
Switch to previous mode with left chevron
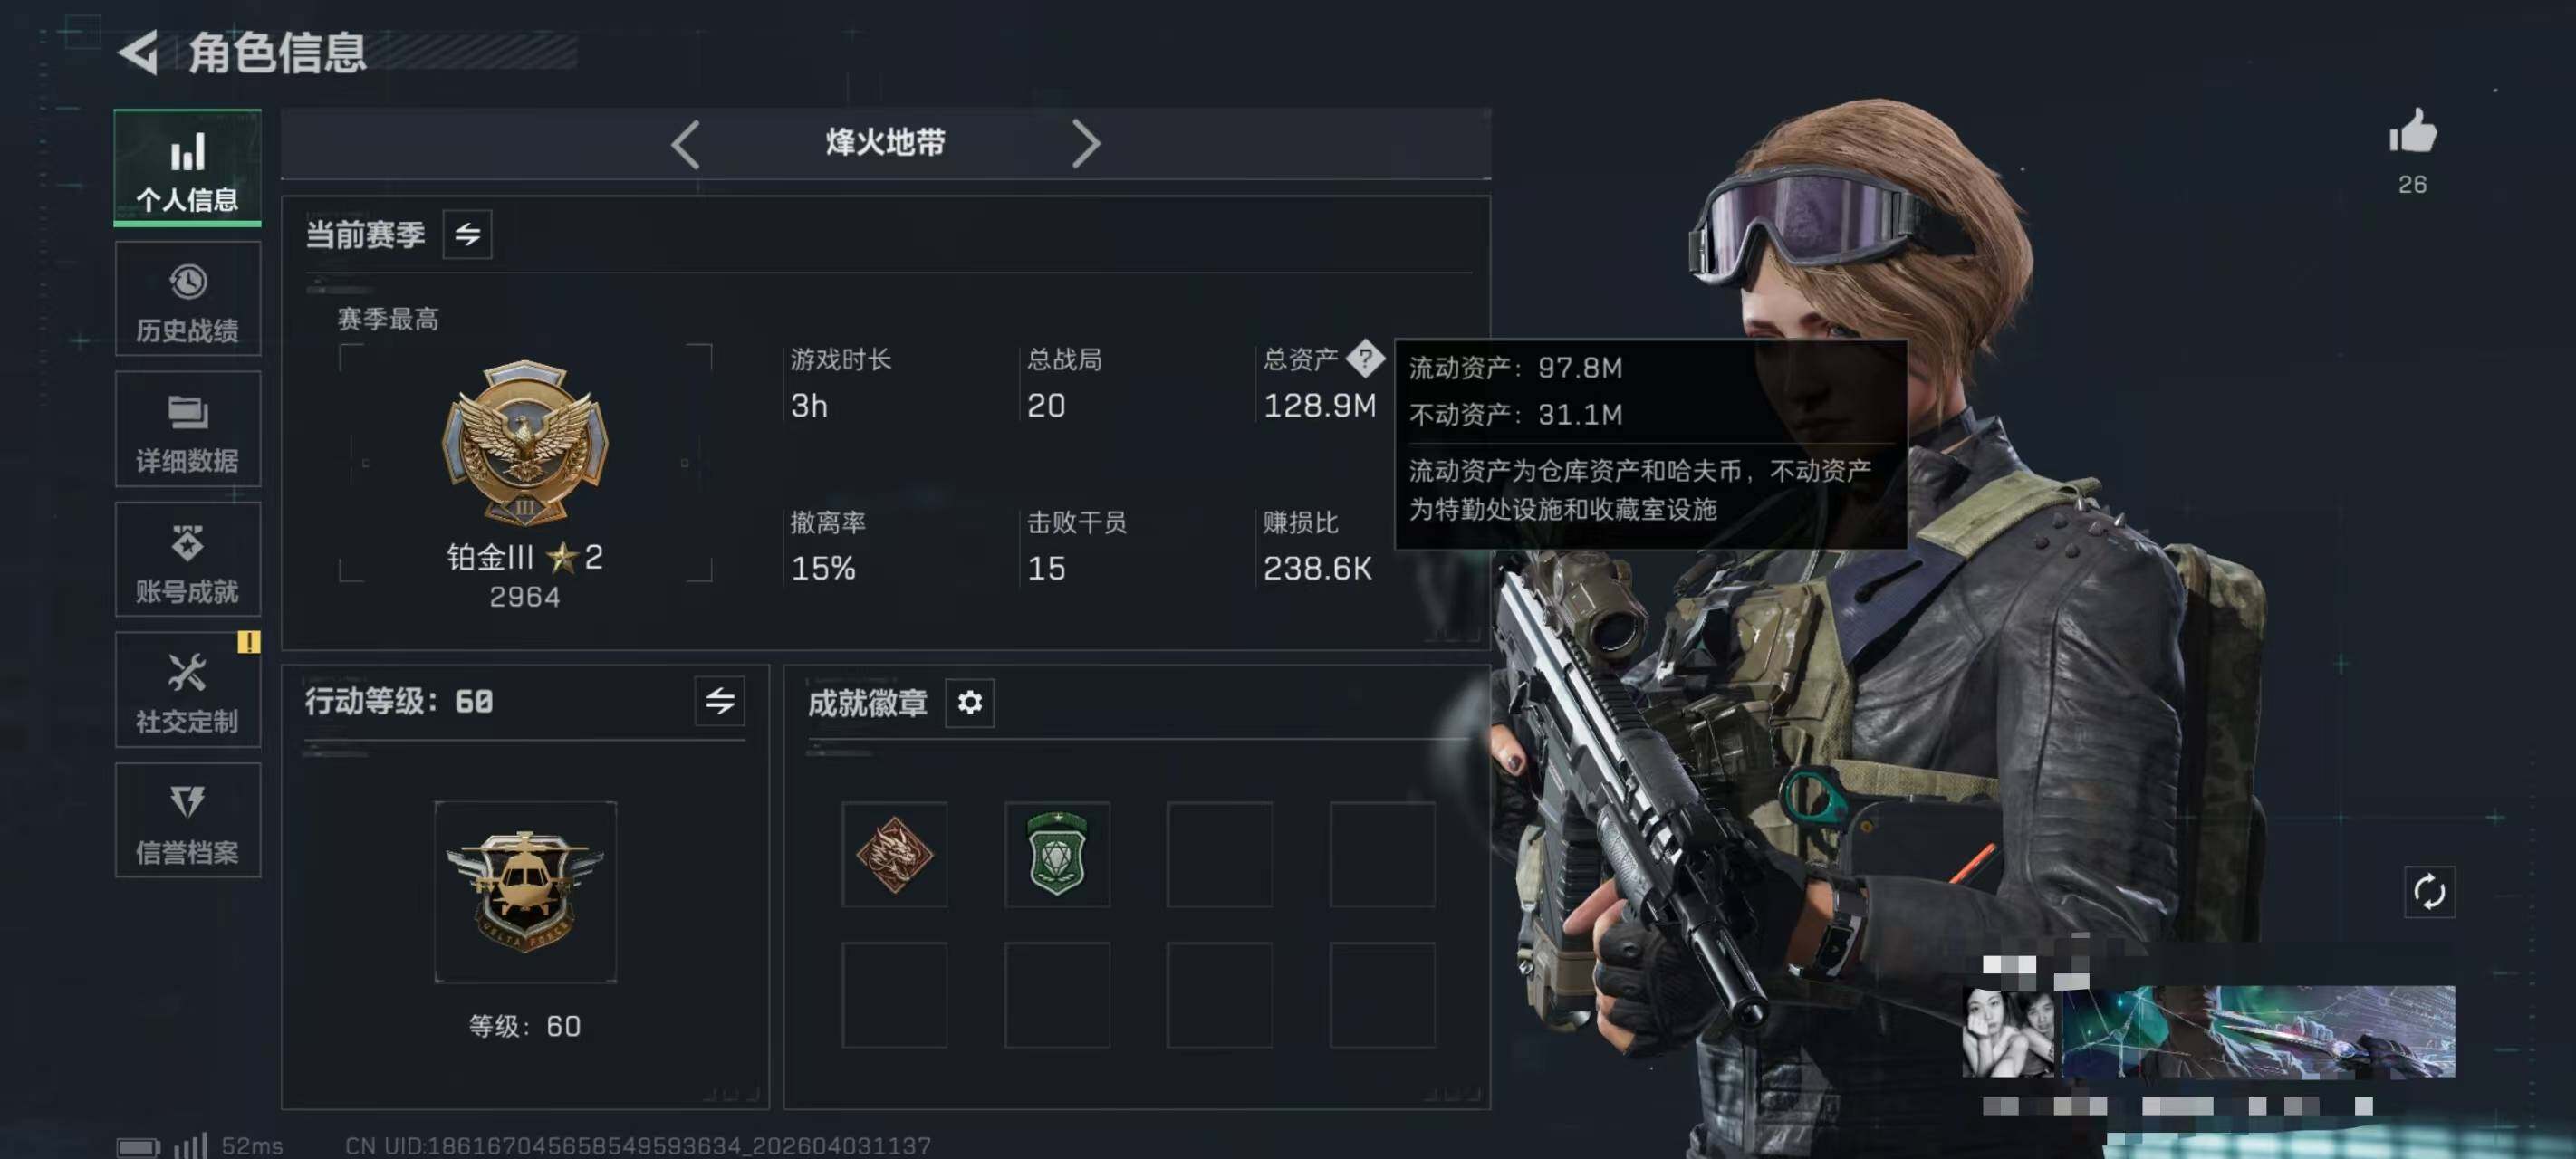click(685, 144)
